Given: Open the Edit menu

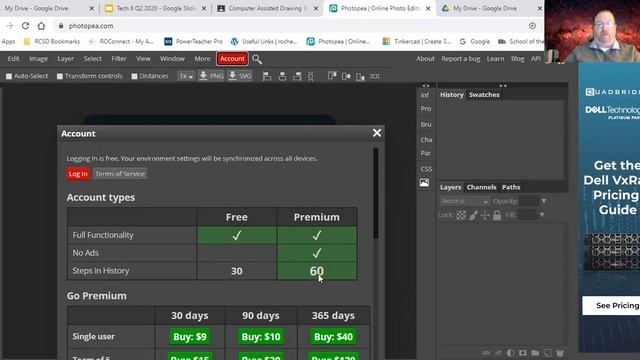Looking at the screenshot, I should pos(13,59).
